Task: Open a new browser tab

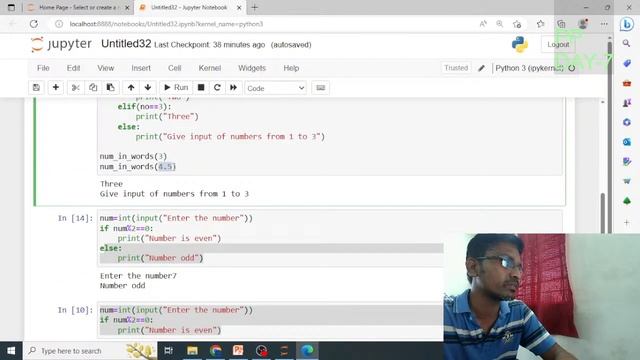Action: 255,7
